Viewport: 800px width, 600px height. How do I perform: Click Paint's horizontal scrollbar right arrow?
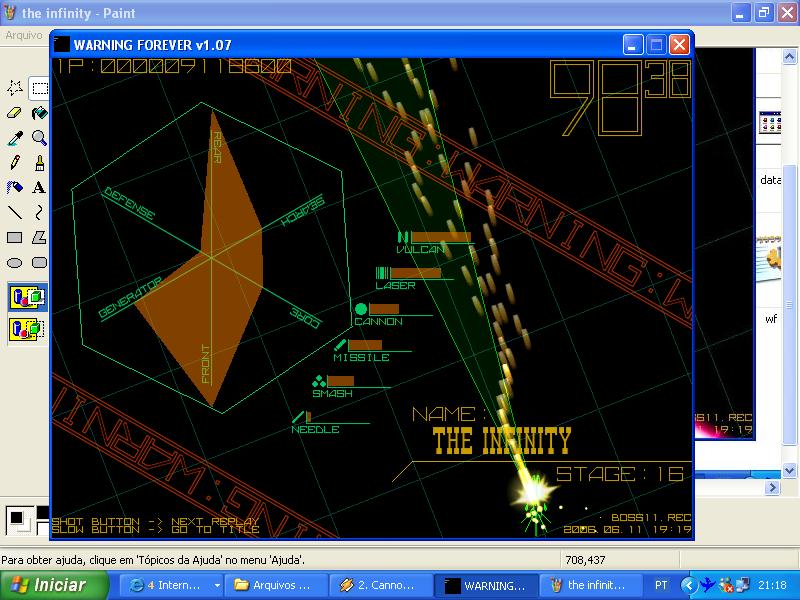tap(772, 488)
